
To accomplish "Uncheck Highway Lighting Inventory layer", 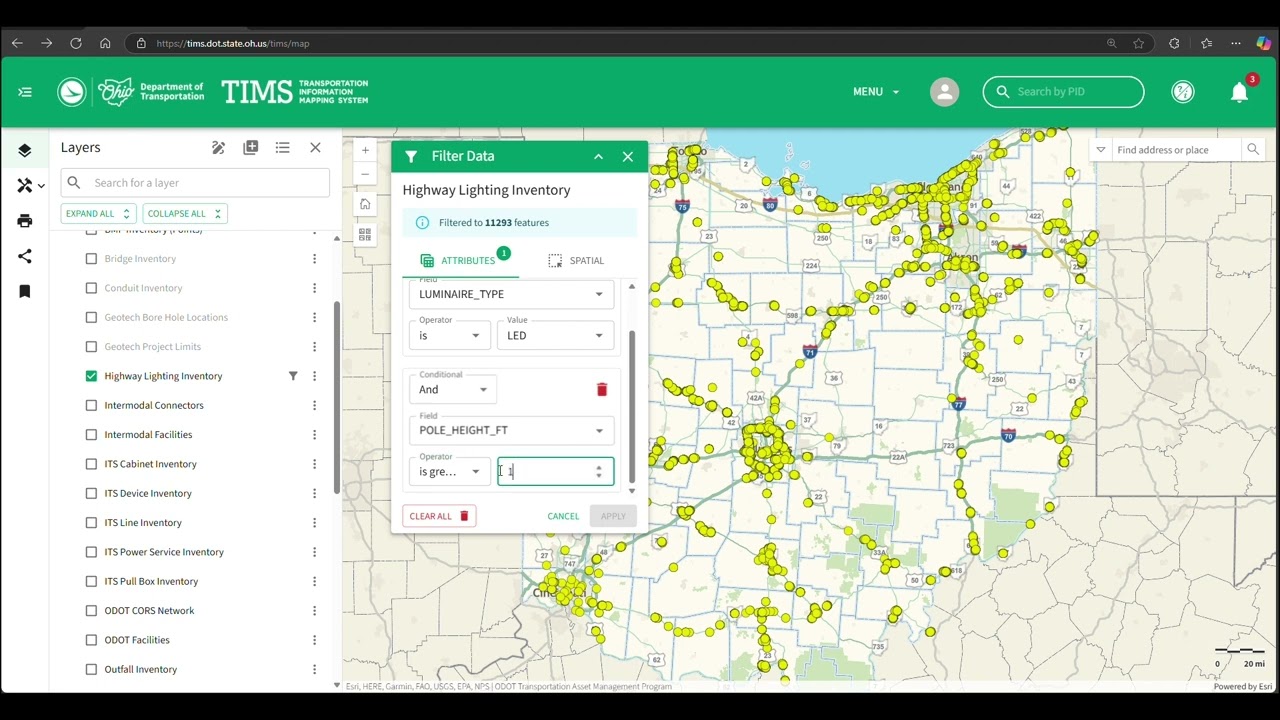I will click(x=91, y=376).
